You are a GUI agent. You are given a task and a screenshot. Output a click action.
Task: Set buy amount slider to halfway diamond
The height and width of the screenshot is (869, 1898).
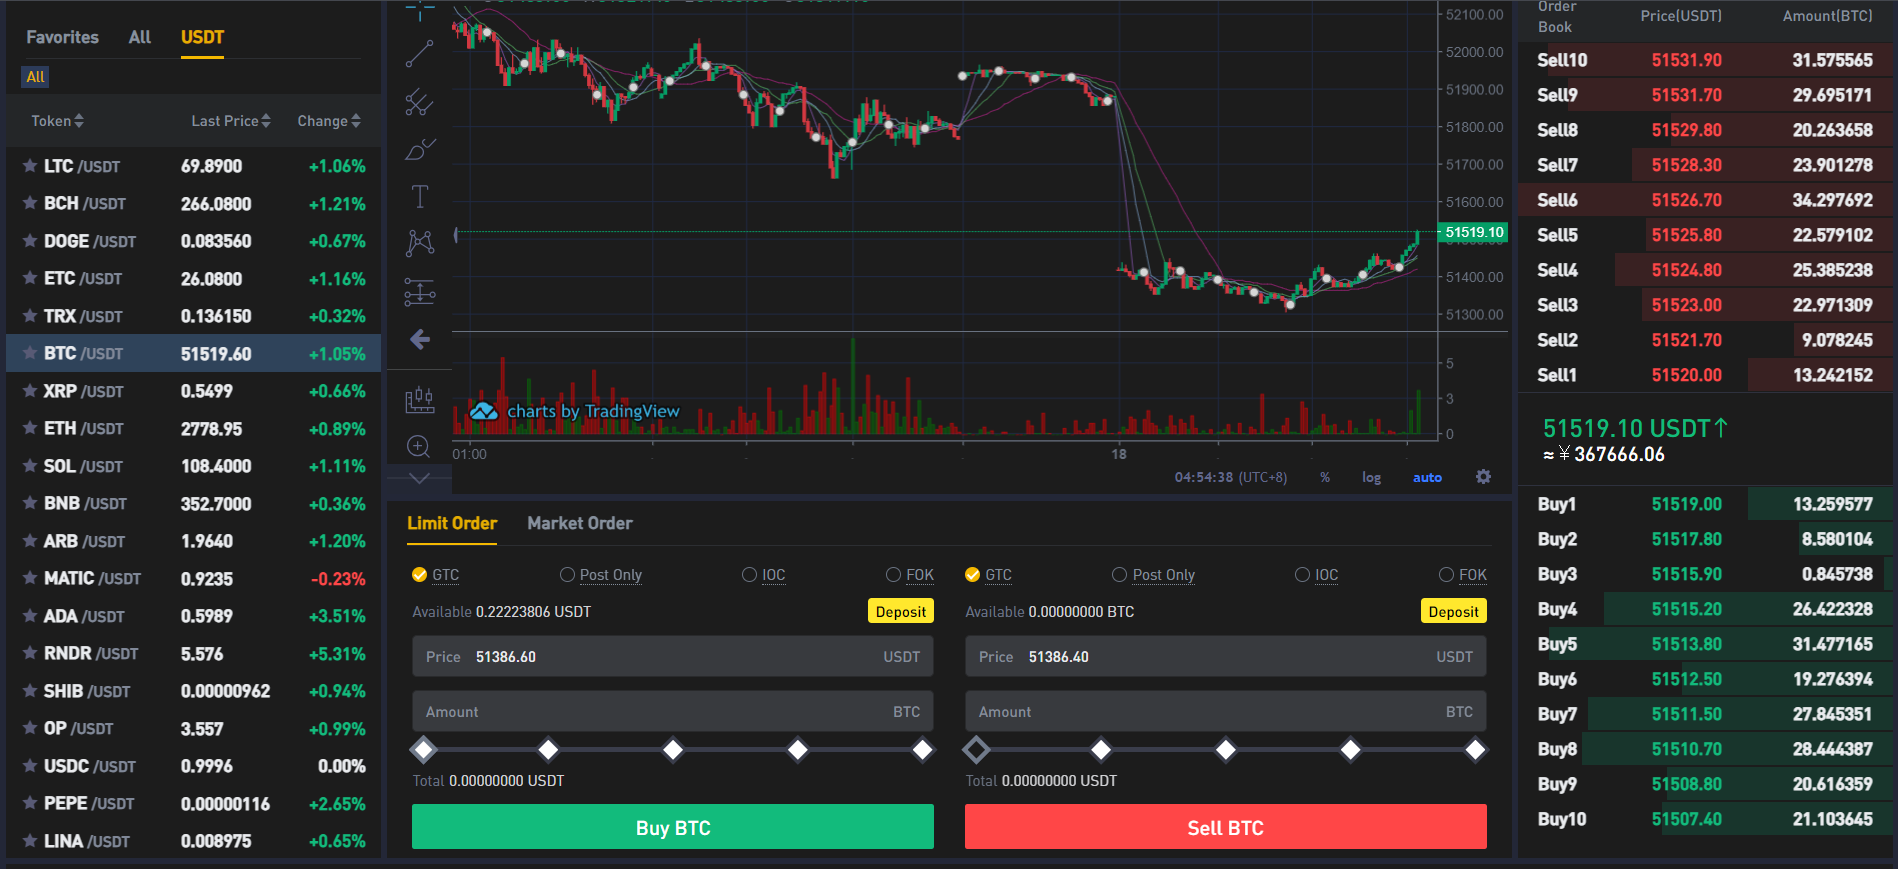coord(673,749)
